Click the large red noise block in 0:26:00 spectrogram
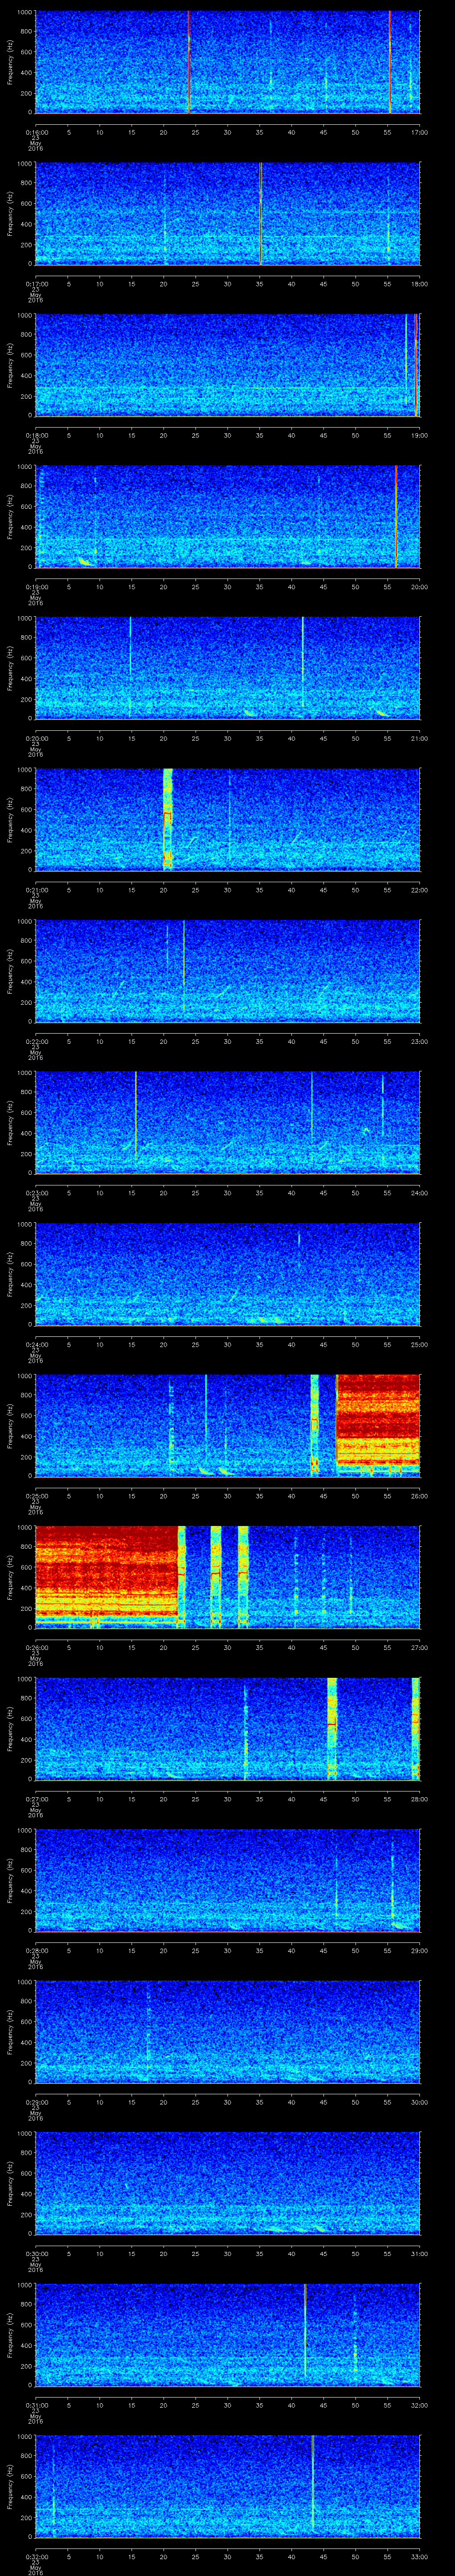The height and width of the screenshot is (2576, 455). click(x=106, y=1577)
